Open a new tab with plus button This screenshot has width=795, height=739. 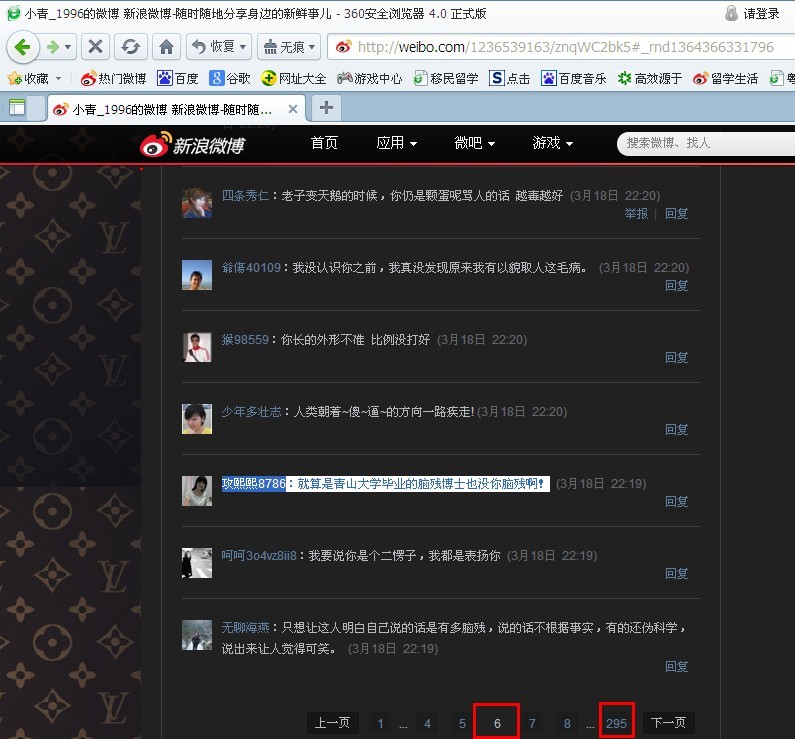[x=325, y=108]
